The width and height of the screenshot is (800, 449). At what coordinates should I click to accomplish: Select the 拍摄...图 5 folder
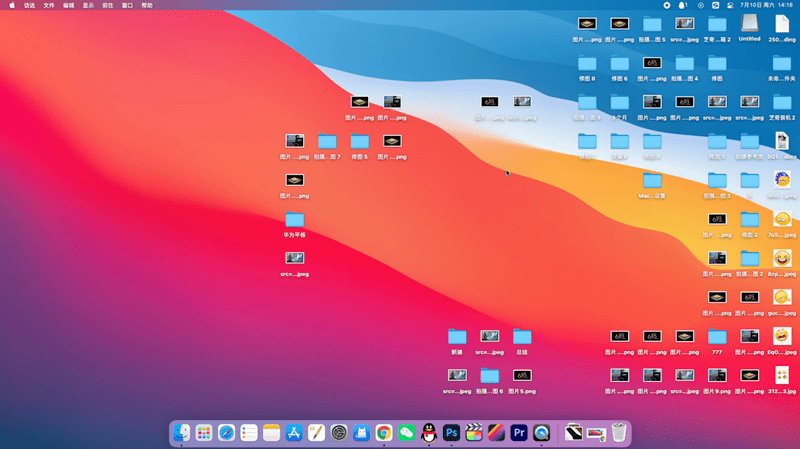point(652,29)
